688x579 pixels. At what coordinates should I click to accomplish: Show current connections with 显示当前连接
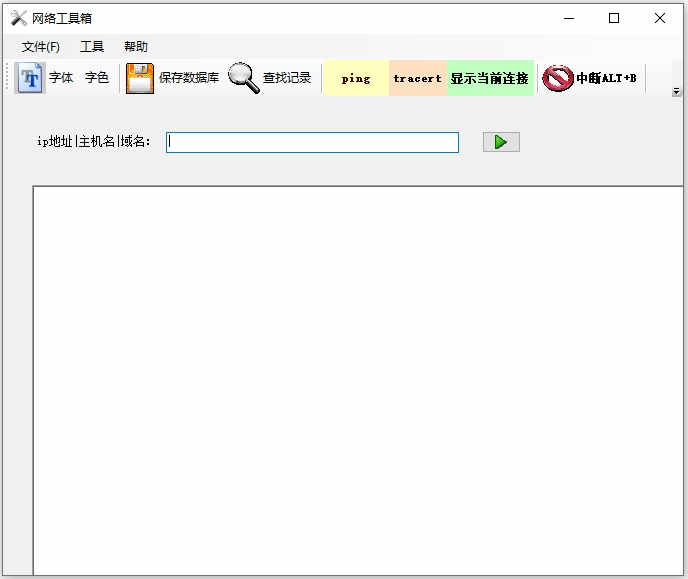pos(490,79)
